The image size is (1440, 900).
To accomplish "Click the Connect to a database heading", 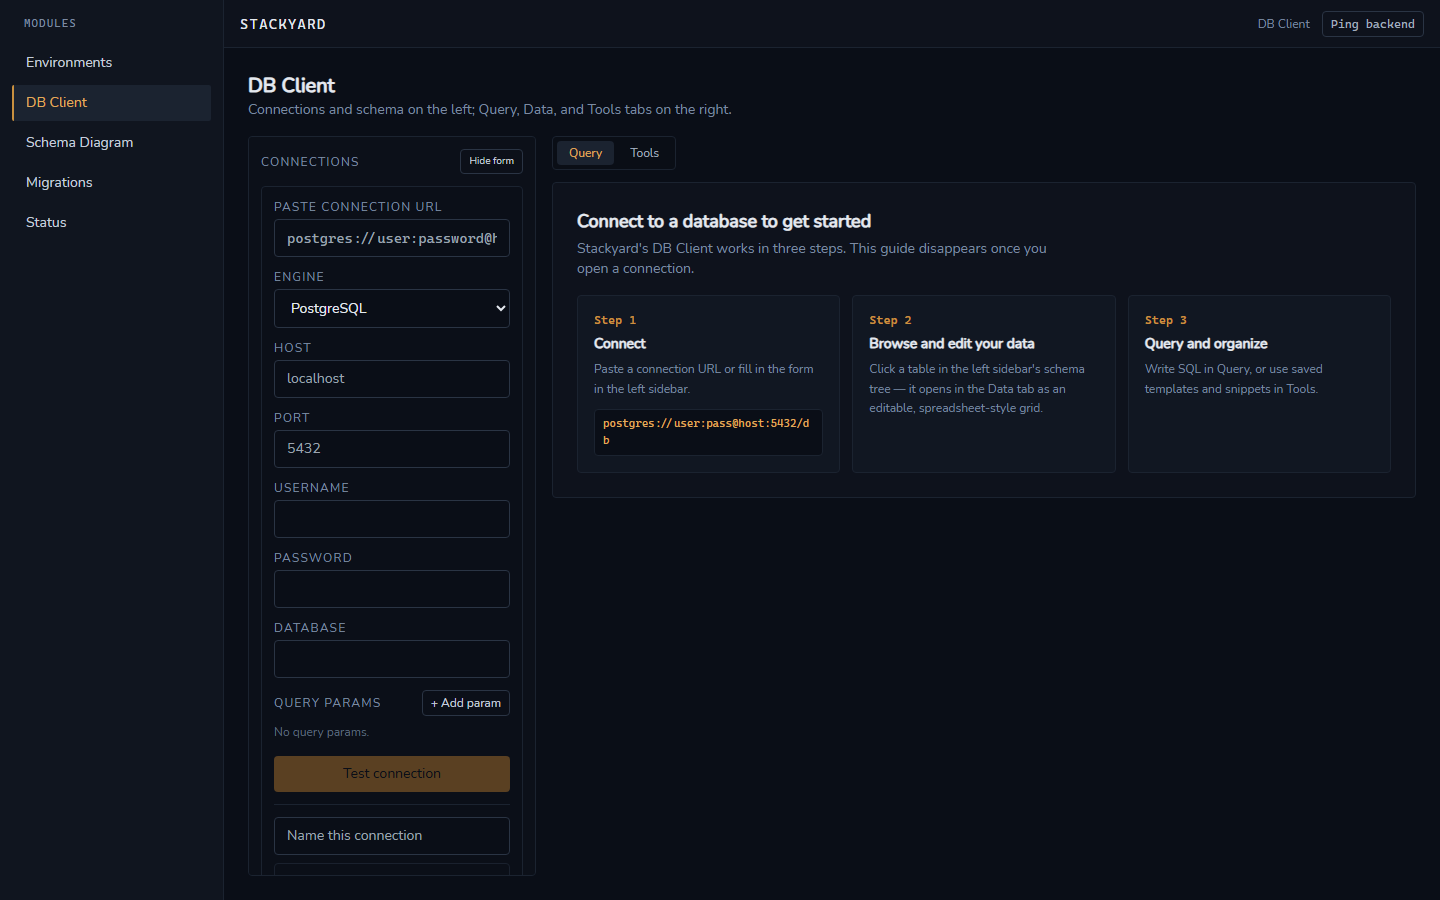I will [724, 221].
